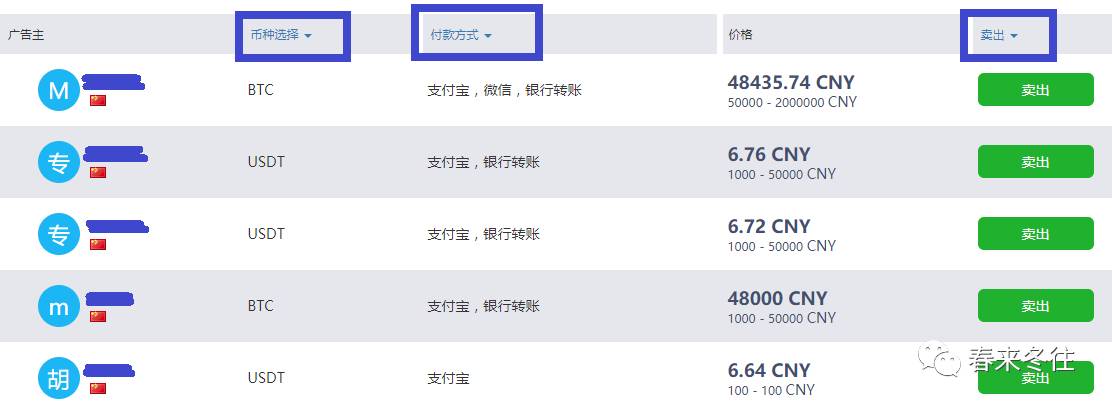Image resolution: width=1112 pixels, height=409 pixels.
Task: Sell USDT at 6.72 CNY
Action: pyautogui.click(x=1035, y=234)
